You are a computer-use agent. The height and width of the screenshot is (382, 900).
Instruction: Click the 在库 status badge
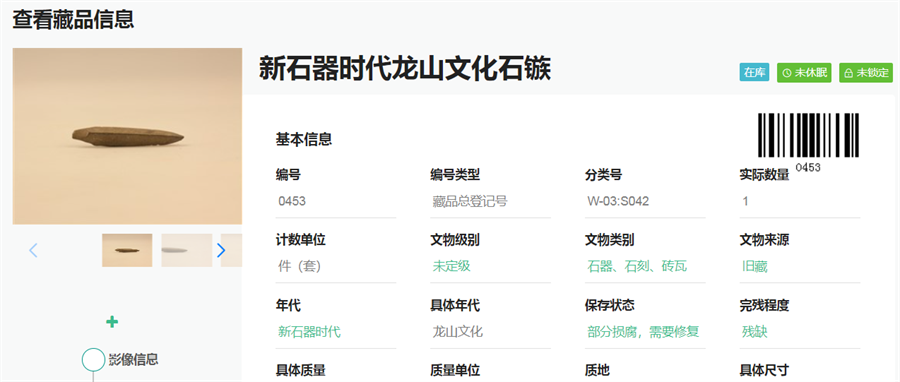754,73
